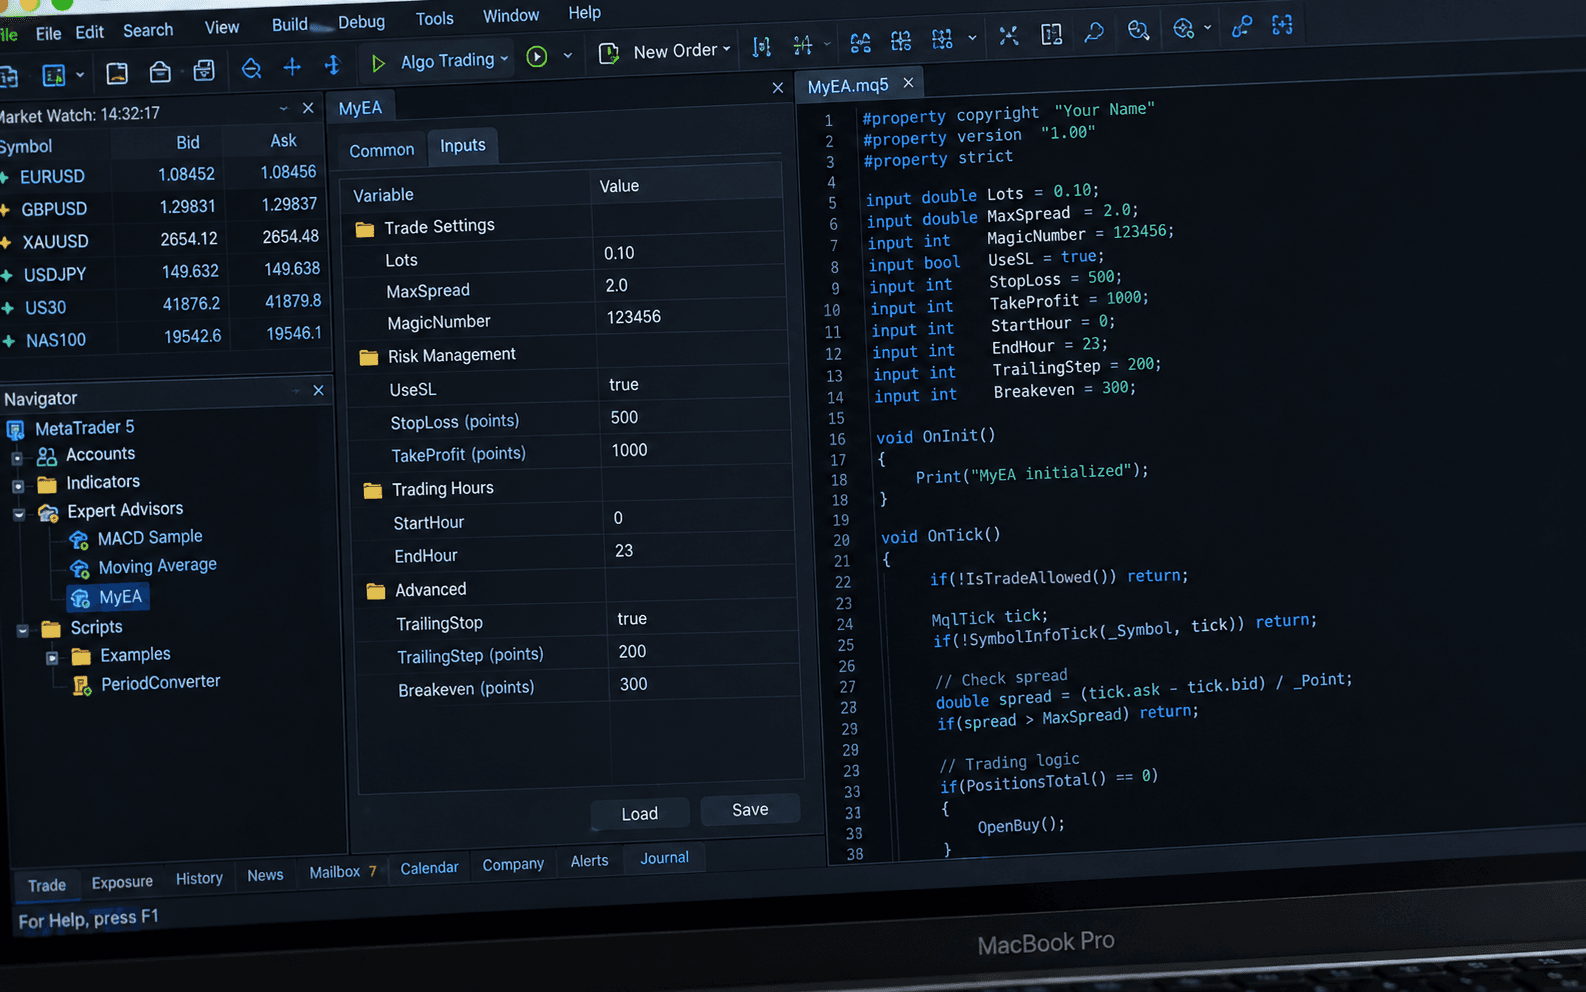Screen dimensions: 1586x992
Task: Click the zoom-out magnifier icon beside the crosshair
Action: point(251,68)
